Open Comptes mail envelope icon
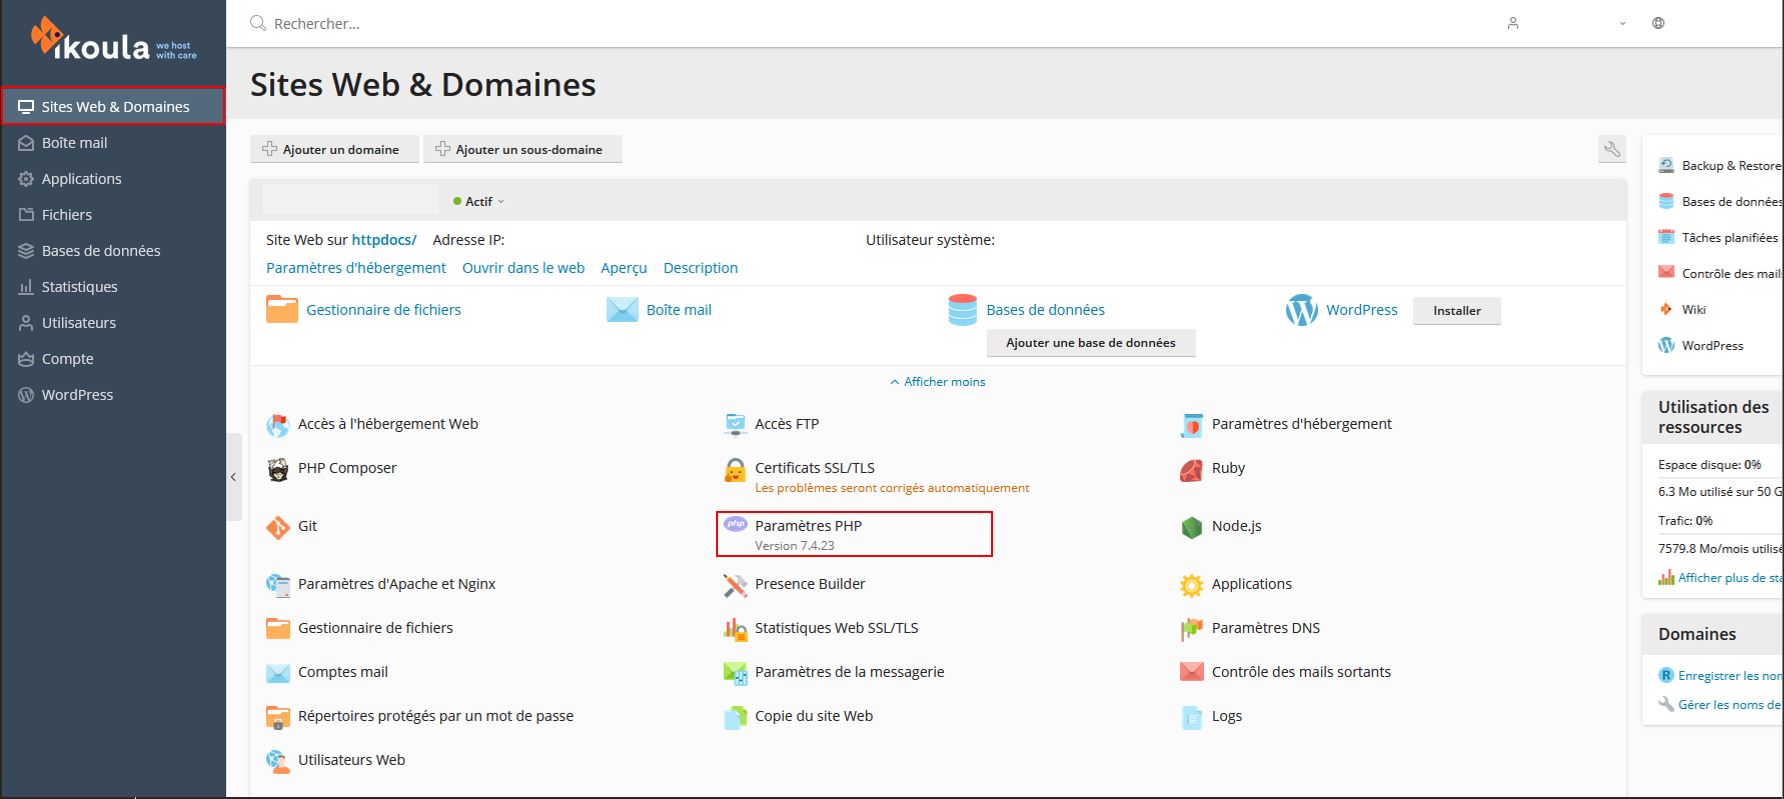1784x799 pixels. point(278,673)
